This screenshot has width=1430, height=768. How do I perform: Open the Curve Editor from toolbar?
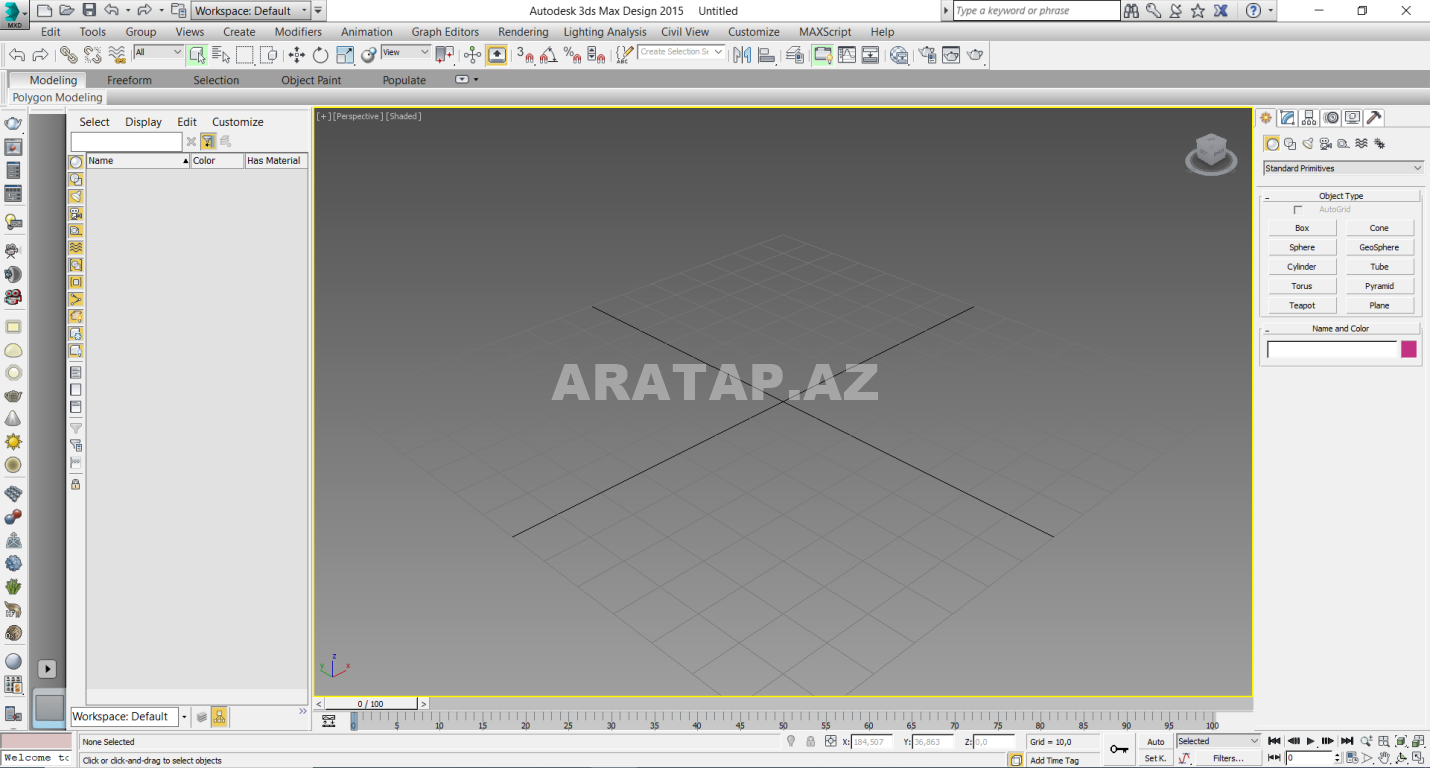coord(847,55)
